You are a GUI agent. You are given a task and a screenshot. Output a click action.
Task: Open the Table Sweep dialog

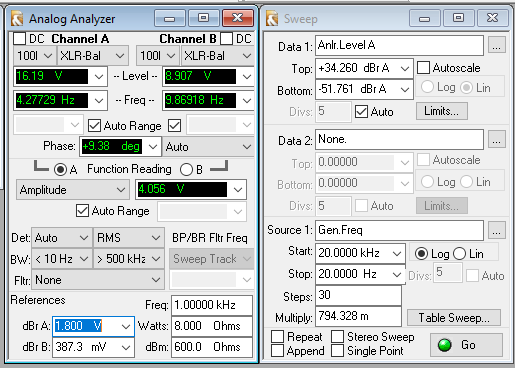coord(454,318)
